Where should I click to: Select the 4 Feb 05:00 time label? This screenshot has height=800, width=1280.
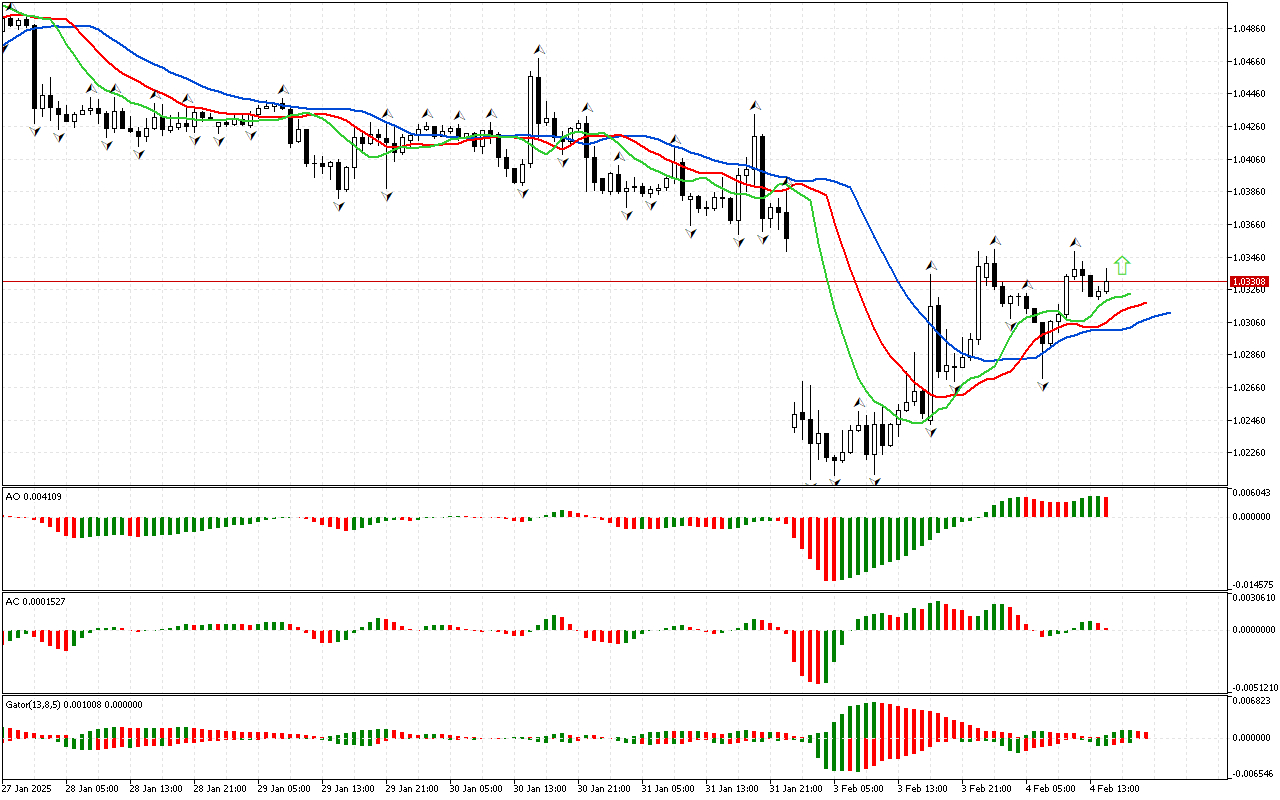[1050, 789]
